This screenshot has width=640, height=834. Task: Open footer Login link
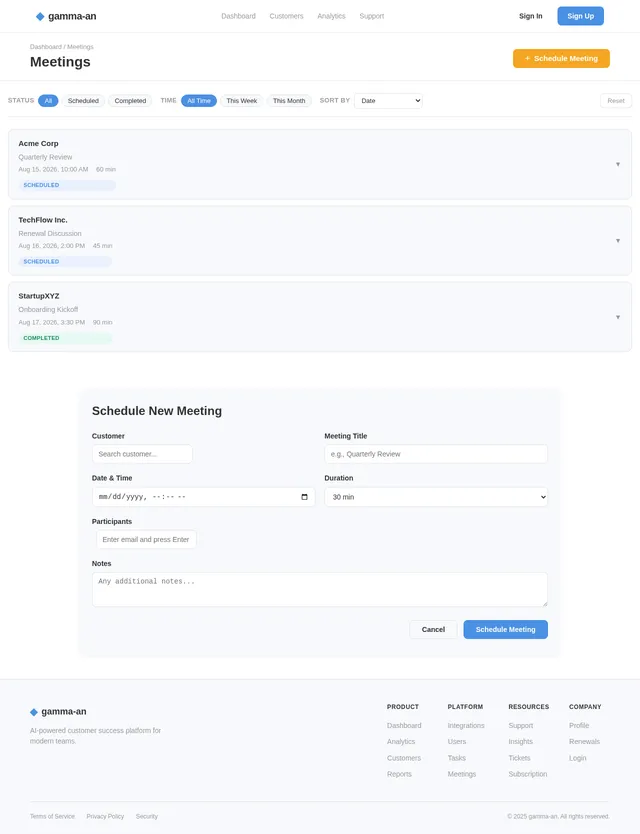(577, 758)
